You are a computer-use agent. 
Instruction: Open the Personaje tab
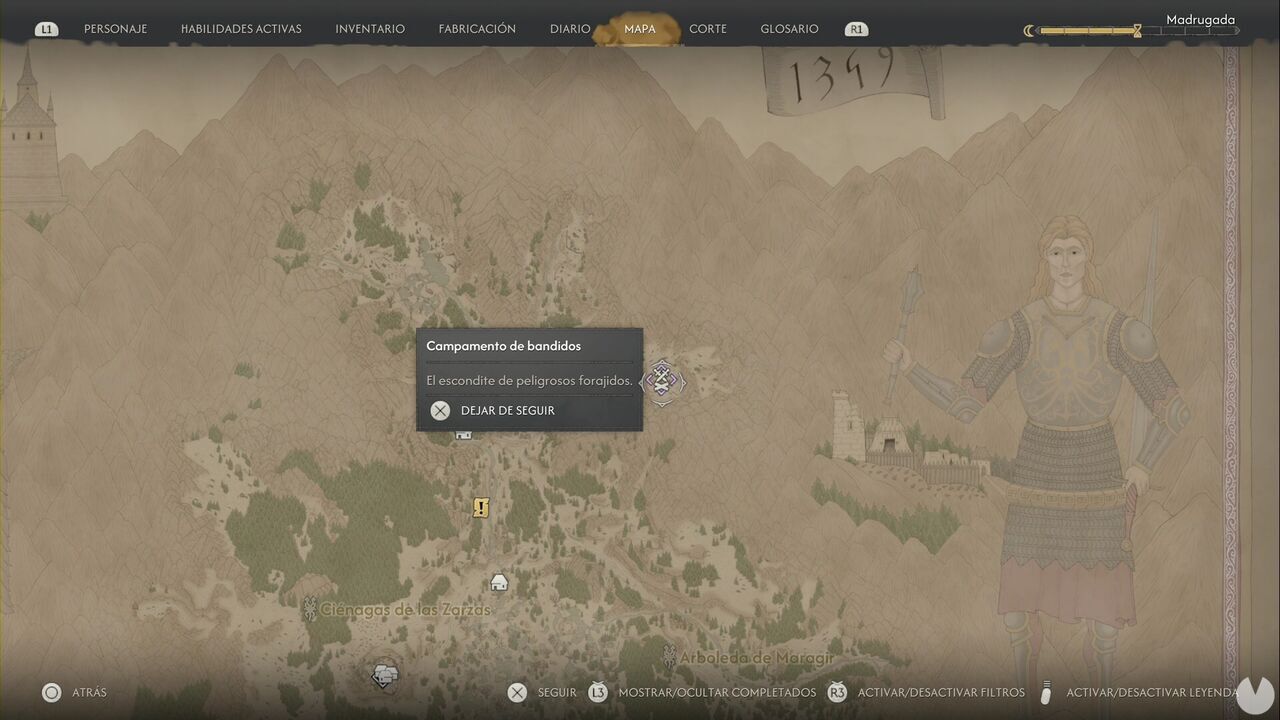pyautogui.click(x=115, y=29)
